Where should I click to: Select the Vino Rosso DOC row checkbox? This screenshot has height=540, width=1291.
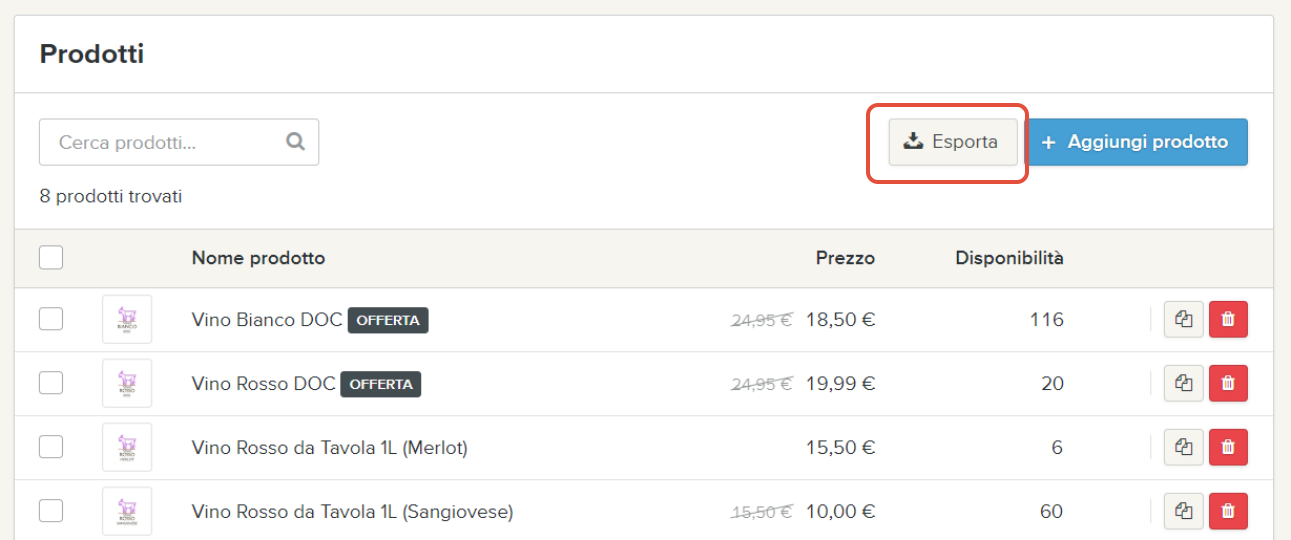click(51, 383)
